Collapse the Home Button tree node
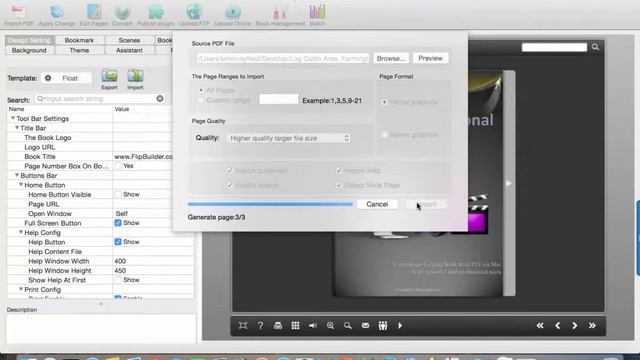 tap(21, 185)
